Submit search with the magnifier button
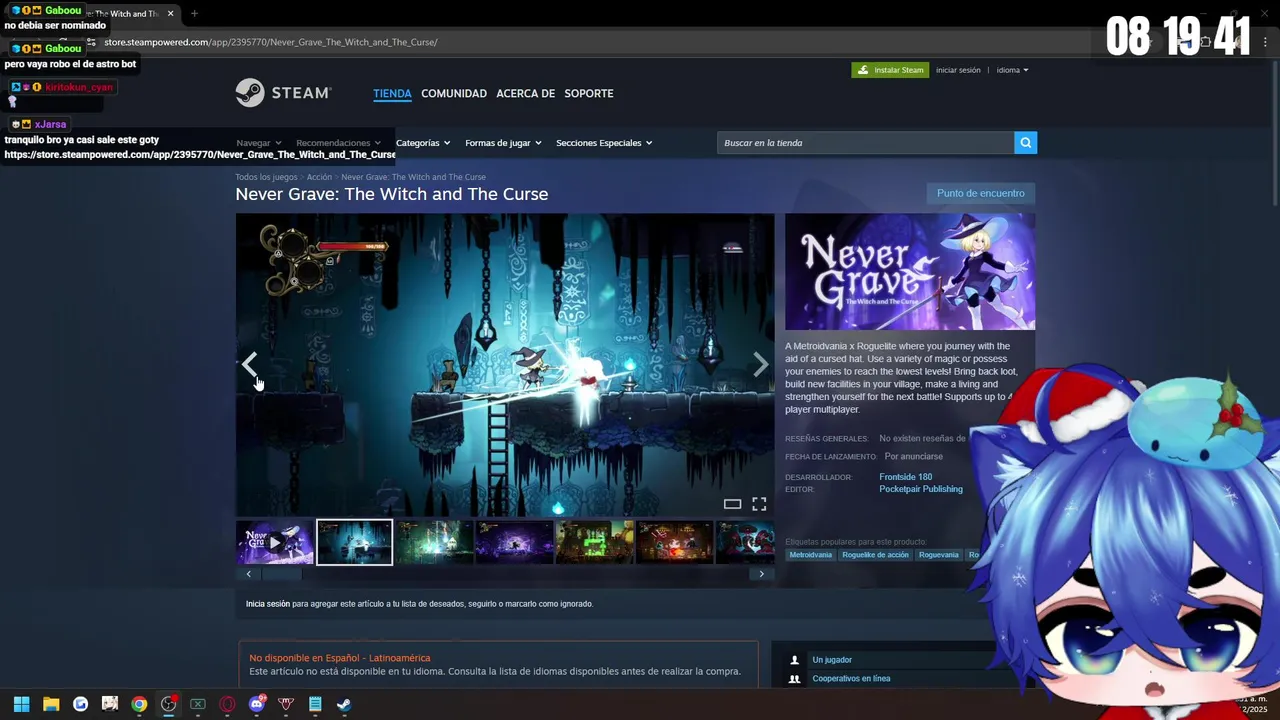The height and width of the screenshot is (720, 1280). [1025, 143]
